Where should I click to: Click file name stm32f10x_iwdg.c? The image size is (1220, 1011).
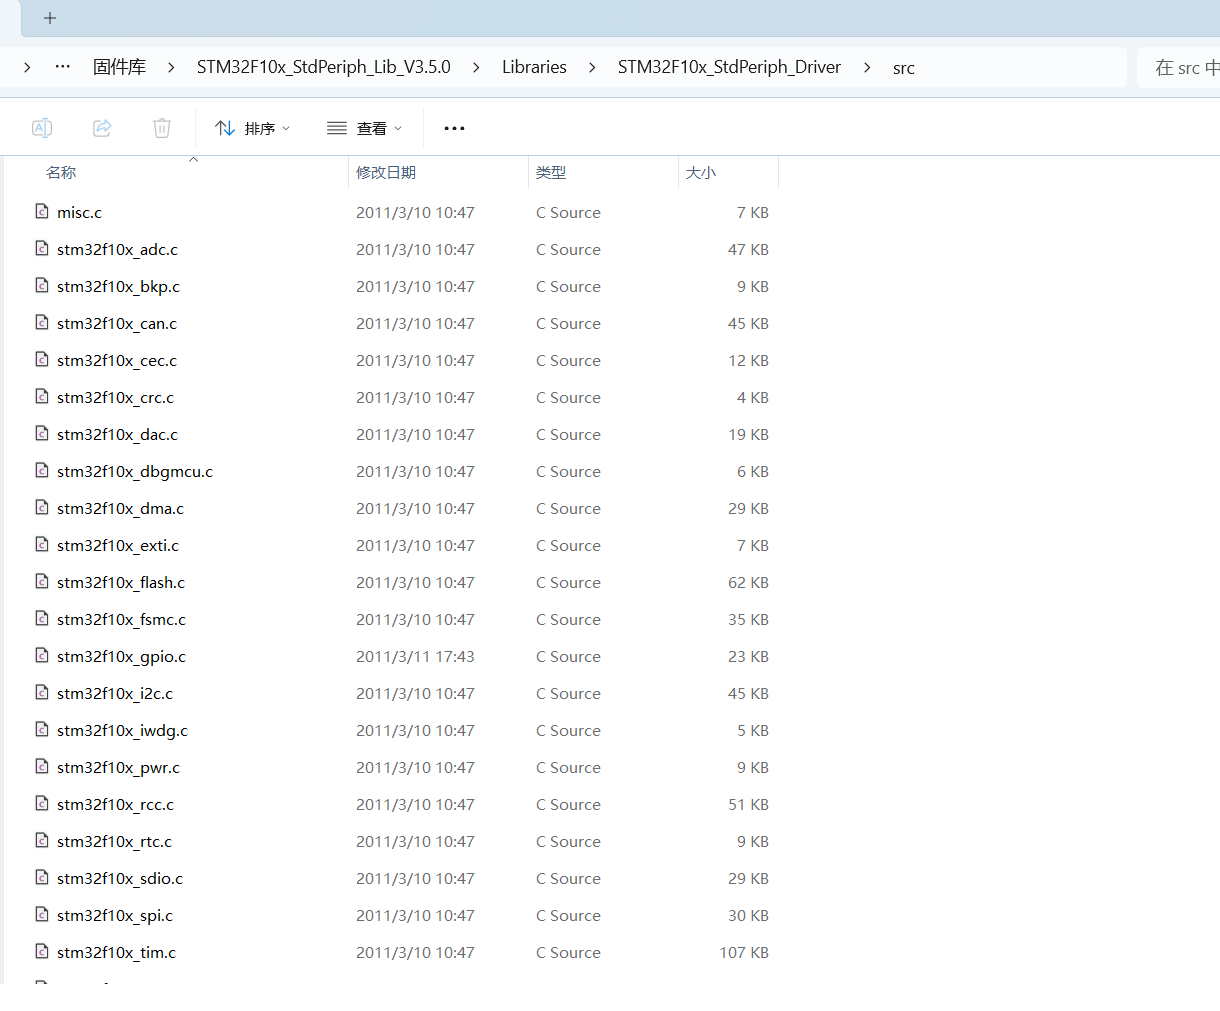[122, 731]
